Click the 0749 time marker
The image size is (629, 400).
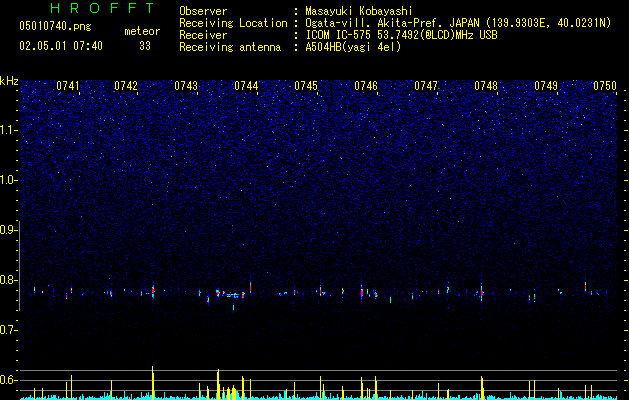tap(546, 86)
